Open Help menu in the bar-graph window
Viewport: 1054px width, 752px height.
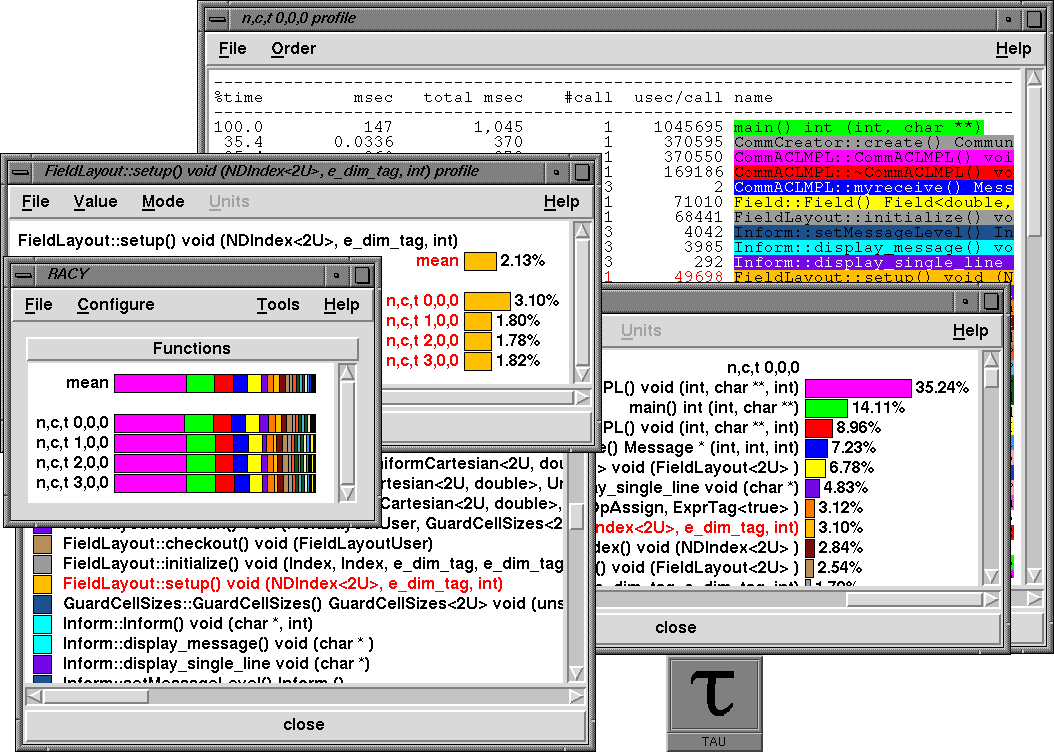pos(970,331)
